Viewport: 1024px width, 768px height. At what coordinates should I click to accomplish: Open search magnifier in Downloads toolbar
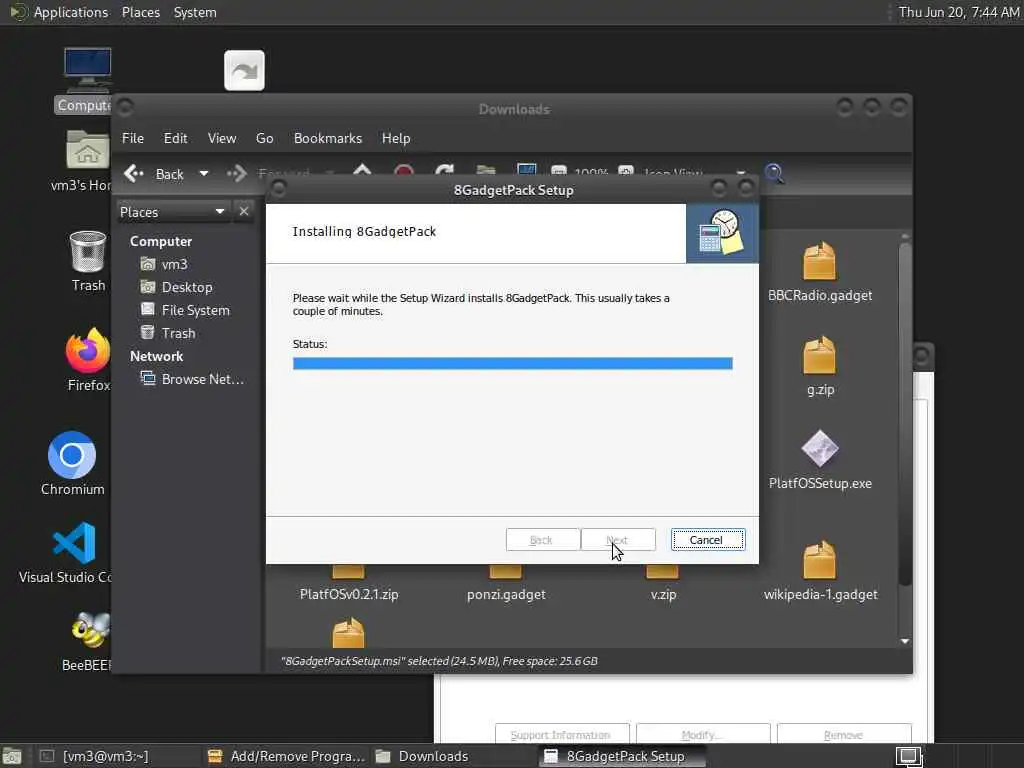[x=774, y=173]
